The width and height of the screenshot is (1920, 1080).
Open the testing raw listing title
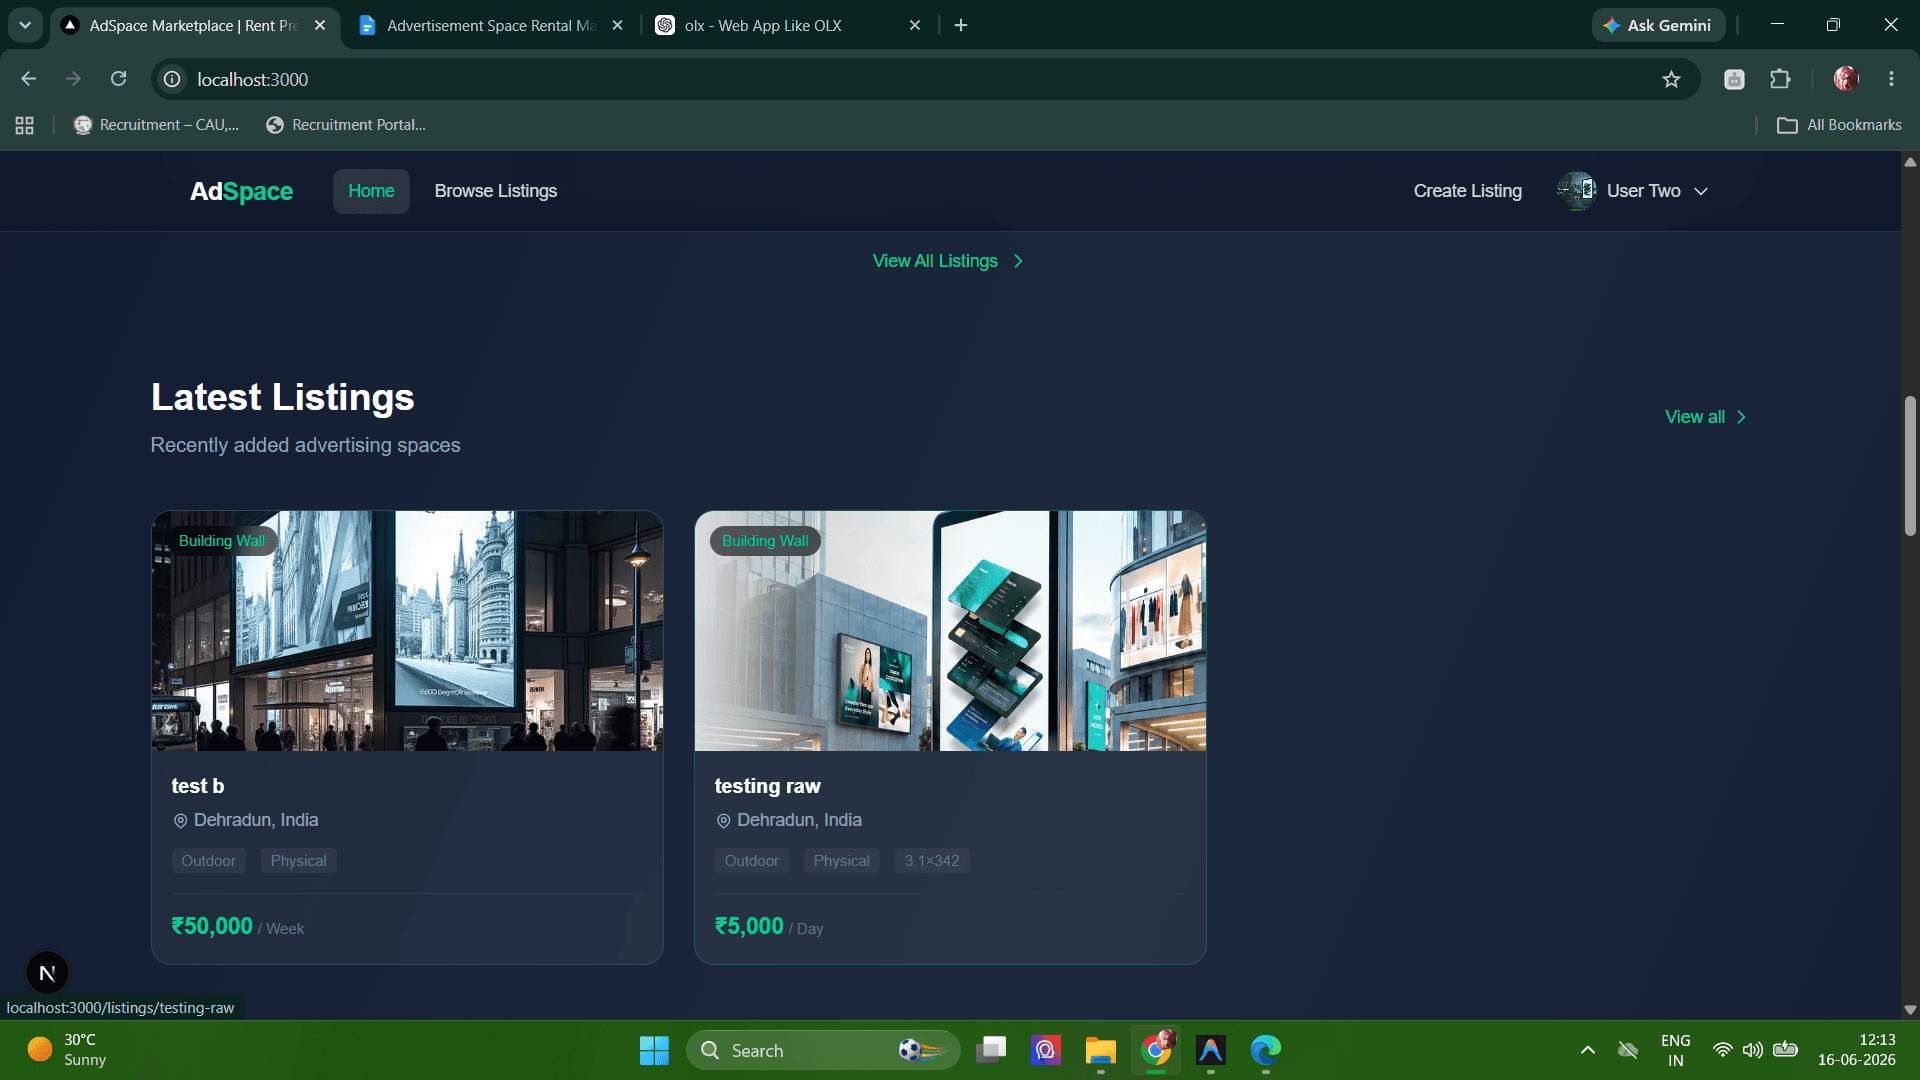tap(768, 786)
